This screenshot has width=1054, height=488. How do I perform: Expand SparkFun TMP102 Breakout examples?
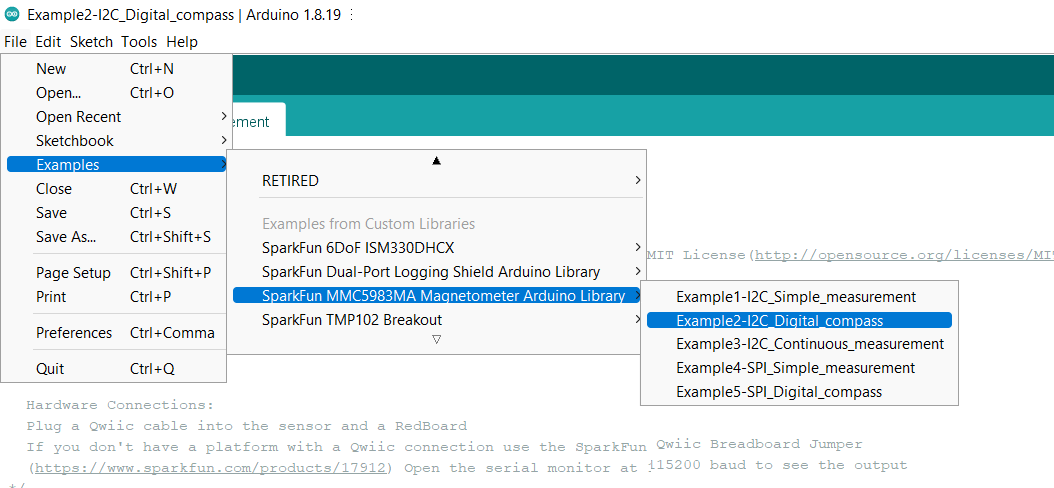(x=438, y=320)
